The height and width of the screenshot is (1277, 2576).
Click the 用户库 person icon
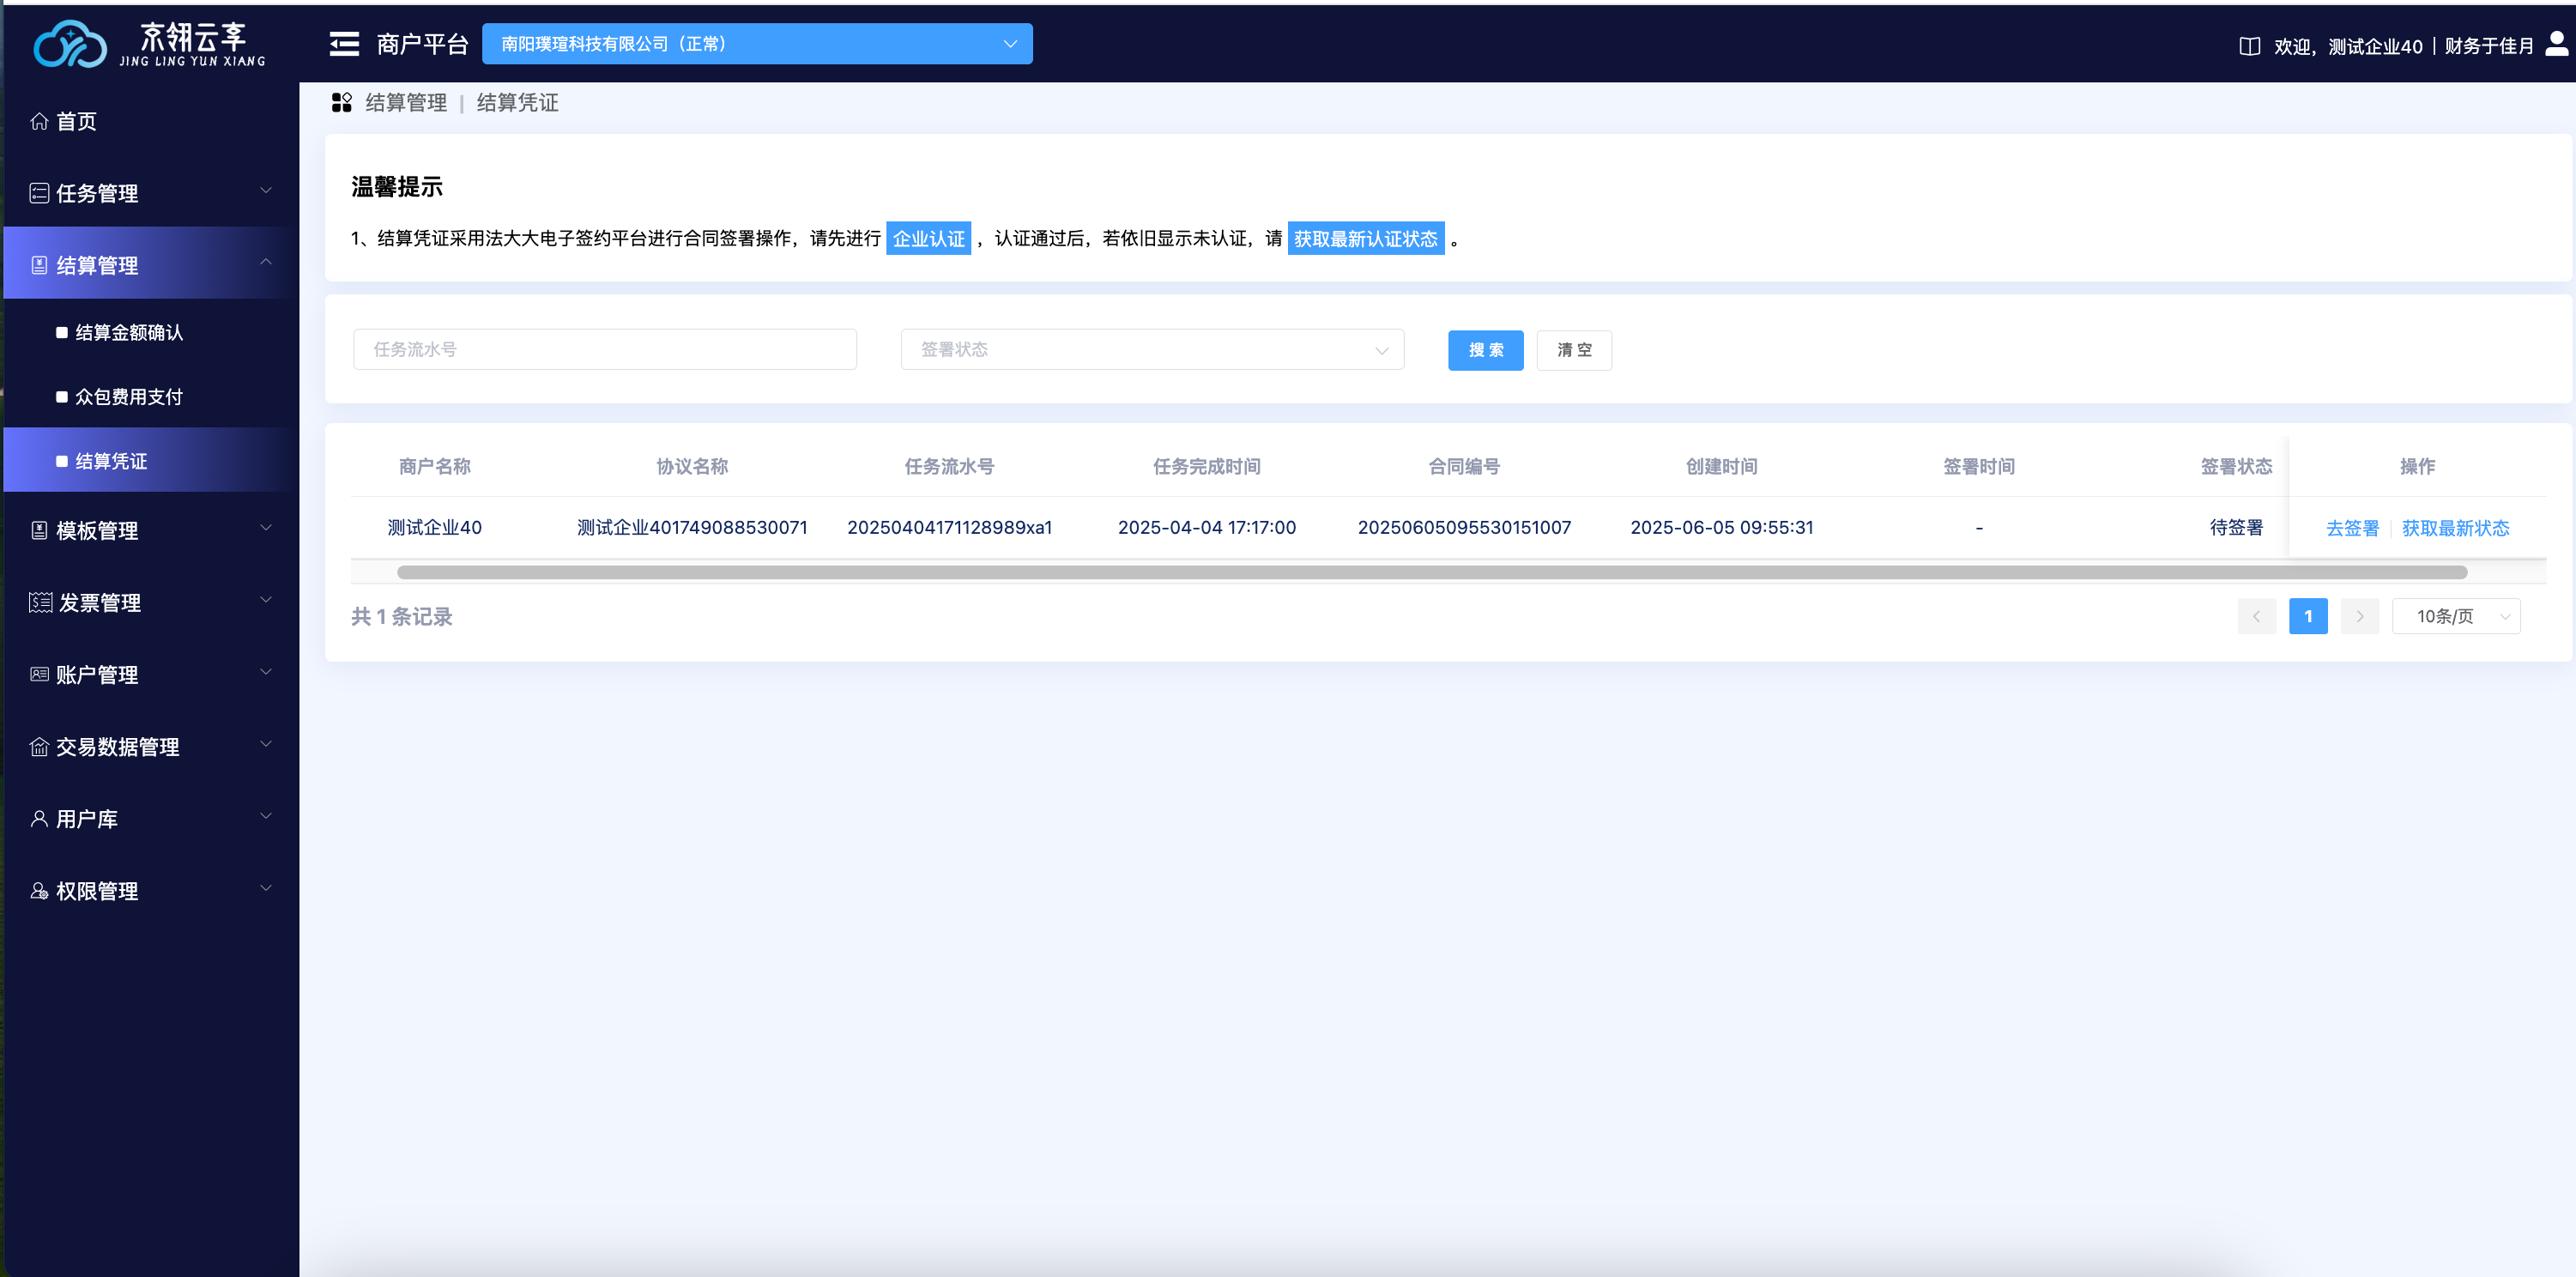(x=39, y=819)
